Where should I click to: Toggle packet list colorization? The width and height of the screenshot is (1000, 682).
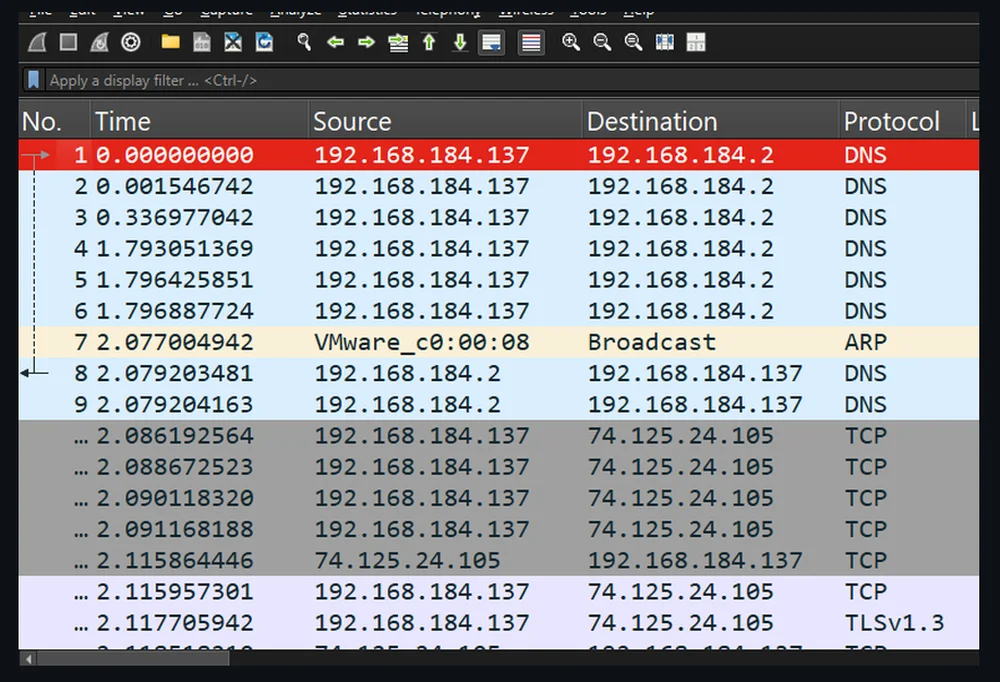pos(531,43)
